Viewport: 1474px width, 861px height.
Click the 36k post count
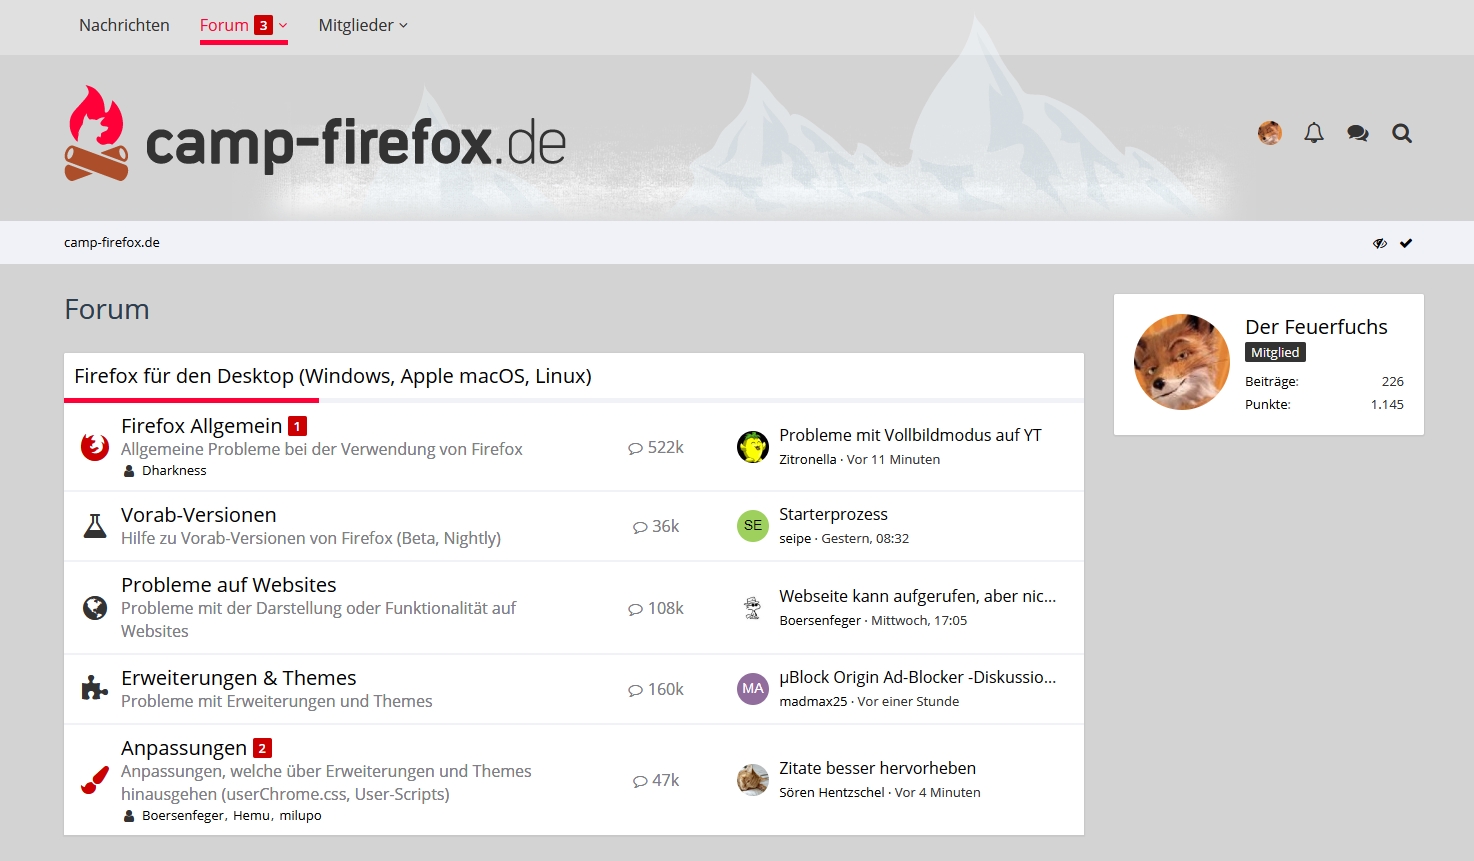tap(656, 526)
